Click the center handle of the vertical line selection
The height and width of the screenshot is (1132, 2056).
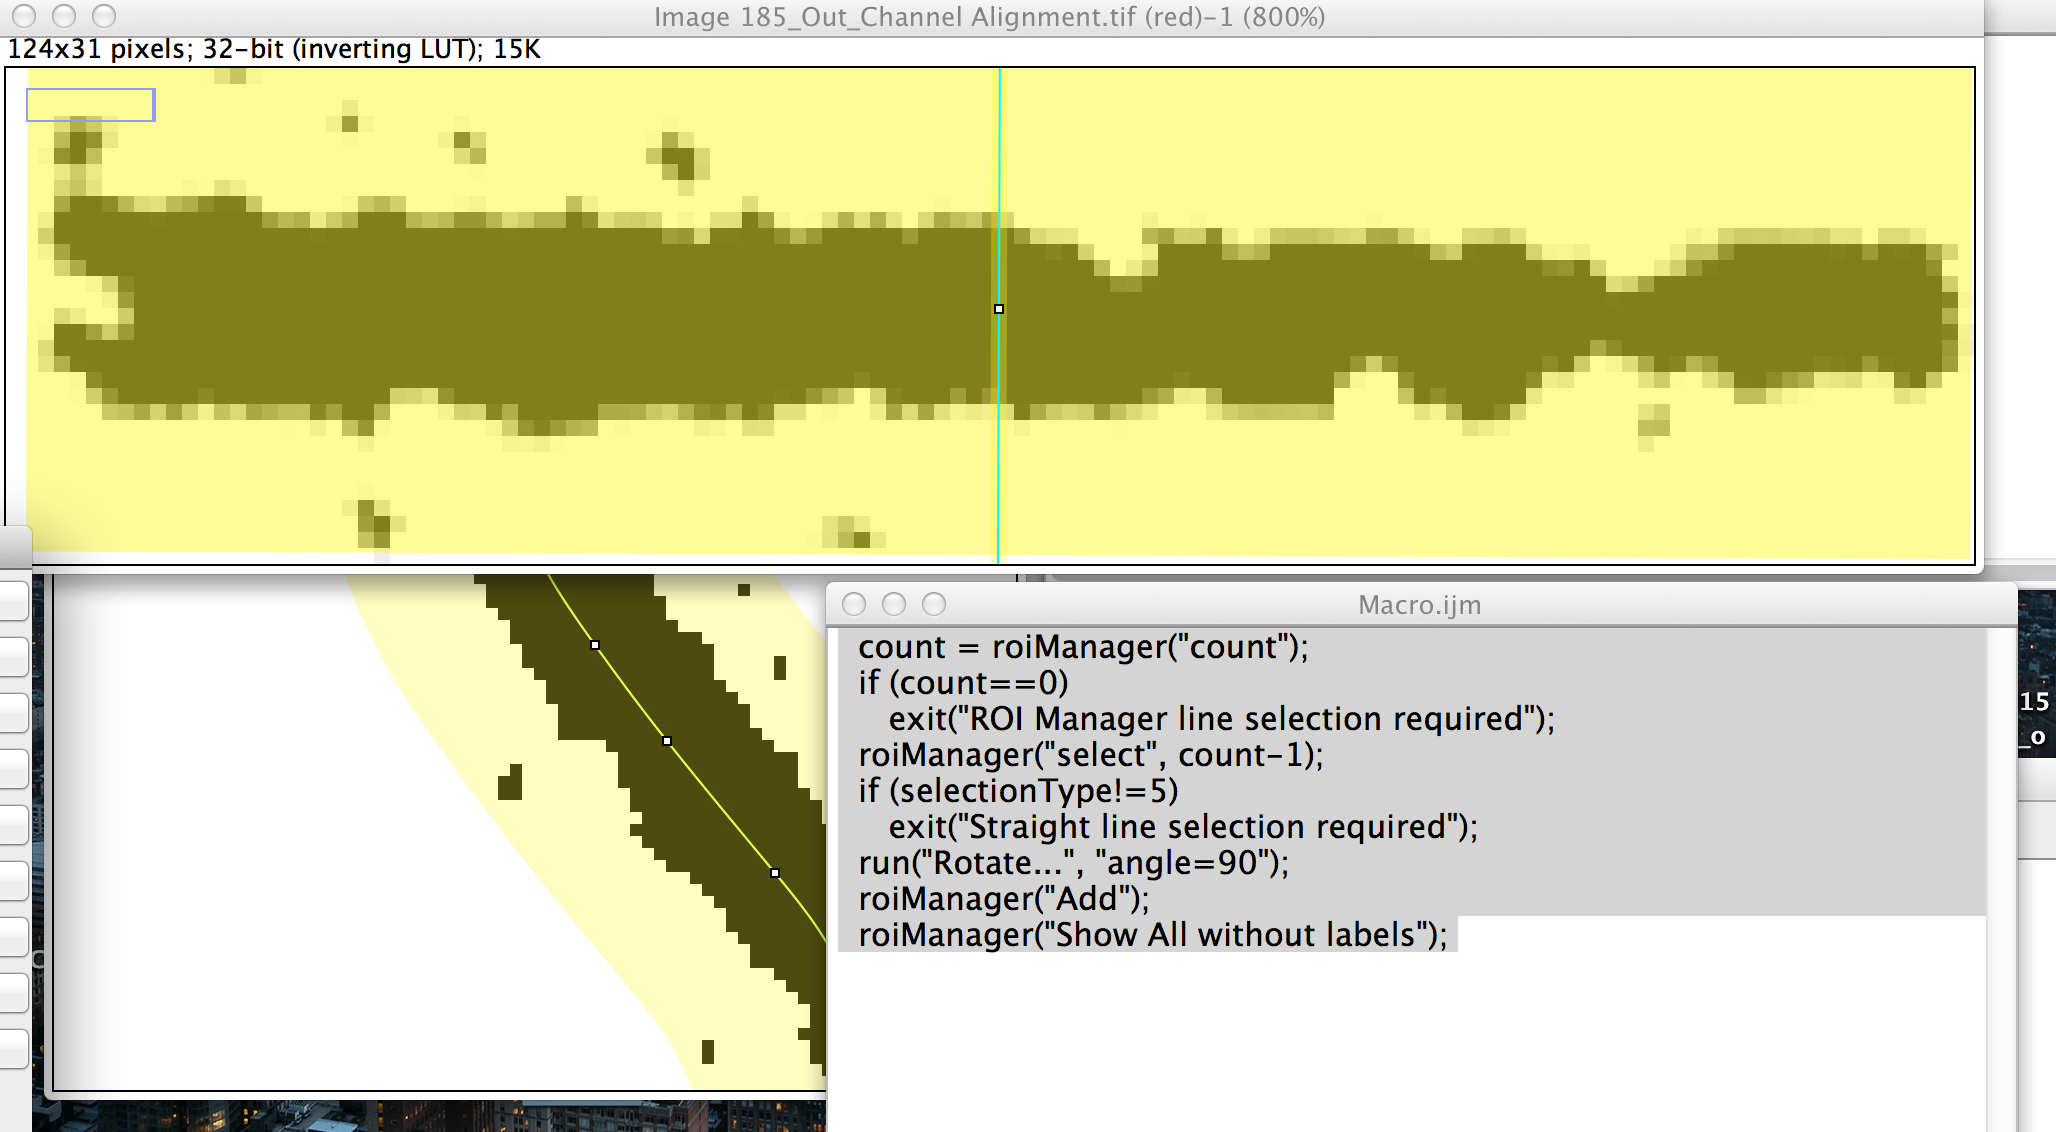999,309
